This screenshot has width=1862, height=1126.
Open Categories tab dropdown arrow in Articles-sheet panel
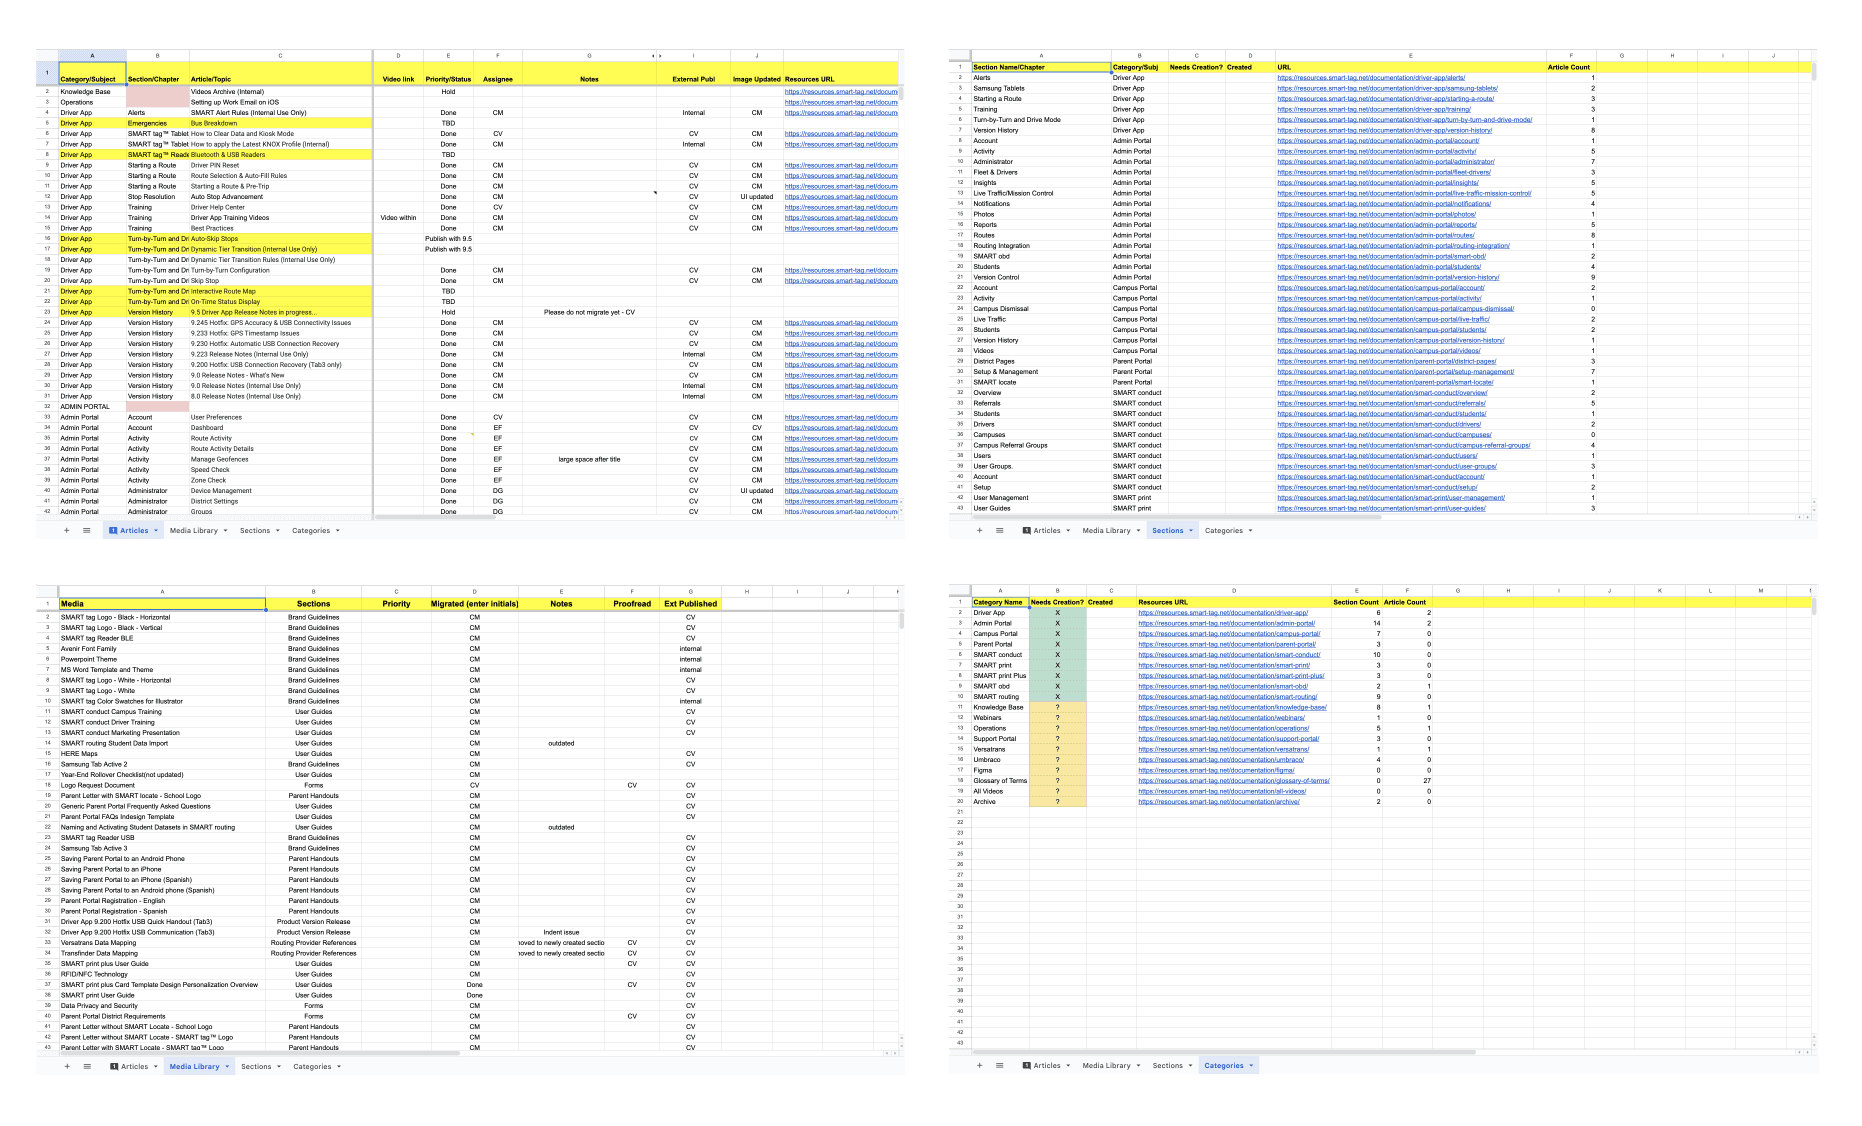[338, 531]
